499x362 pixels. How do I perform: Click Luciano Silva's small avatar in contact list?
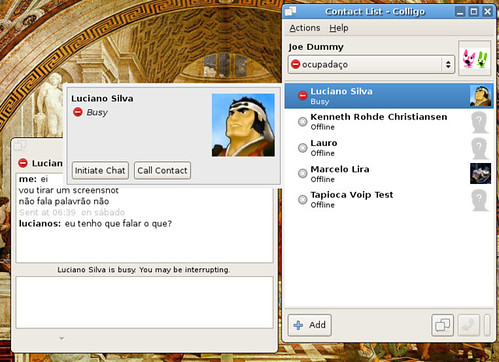click(x=480, y=96)
